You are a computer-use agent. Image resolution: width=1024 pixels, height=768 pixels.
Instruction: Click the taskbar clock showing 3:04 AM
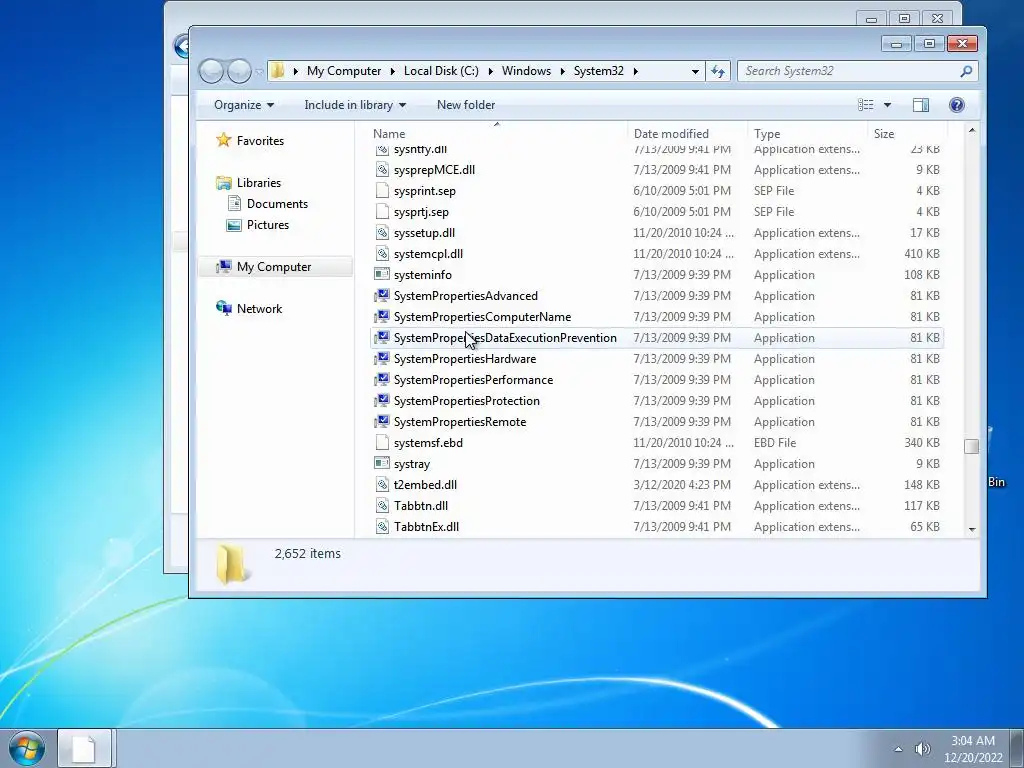click(973, 741)
